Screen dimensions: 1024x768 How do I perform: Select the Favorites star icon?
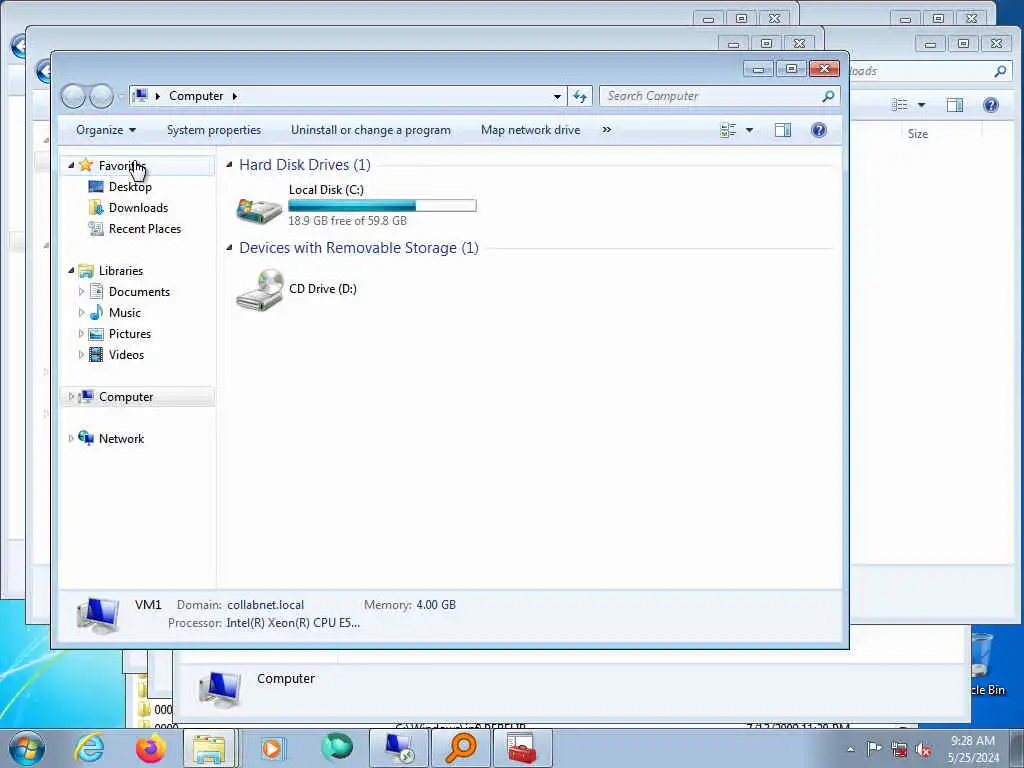86,165
